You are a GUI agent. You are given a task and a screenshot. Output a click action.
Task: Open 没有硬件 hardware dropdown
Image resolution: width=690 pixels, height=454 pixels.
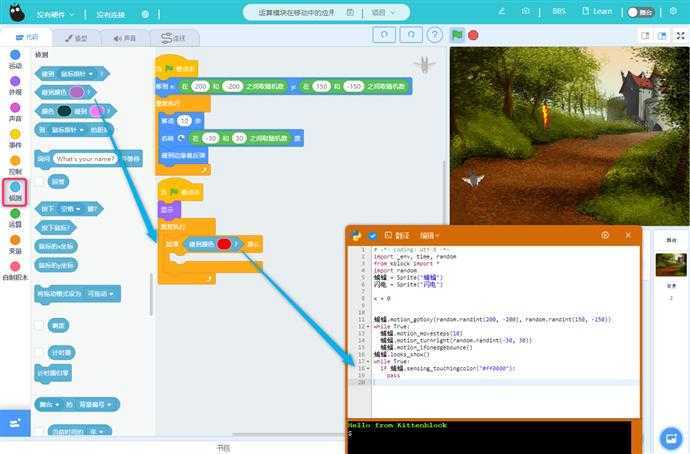point(55,15)
